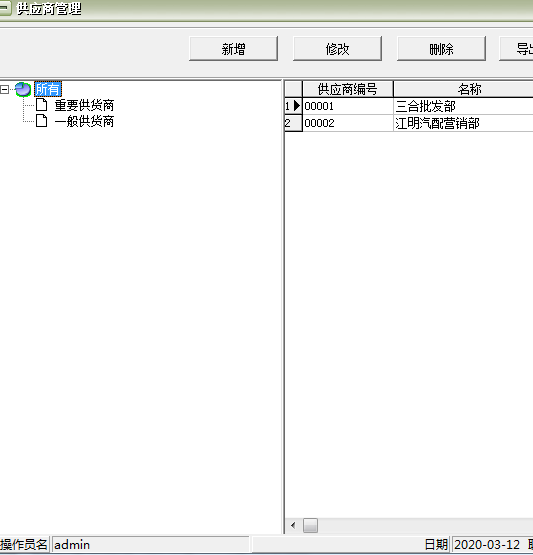Click the globe icon beside 所有
The width and height of the screenshot is (533, 555).
pyautogui.click(x=23, y=89)
